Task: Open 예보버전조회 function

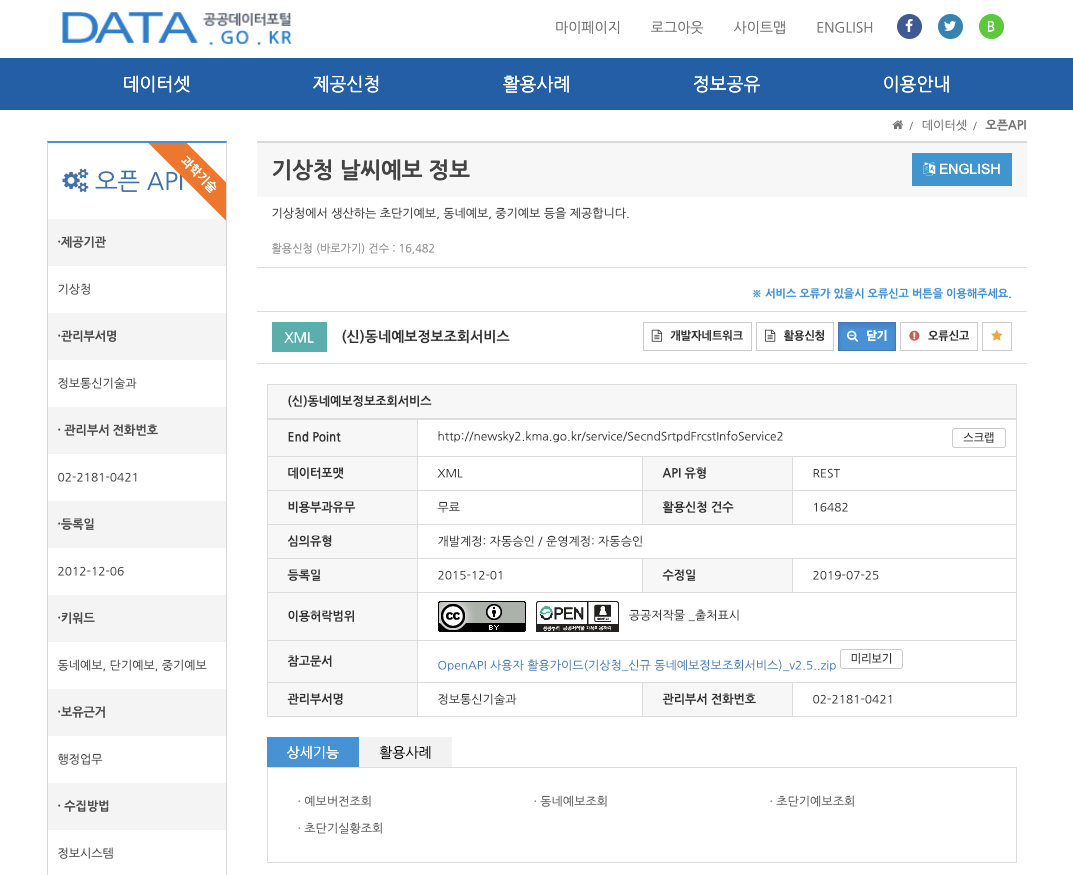Action: 337,800
